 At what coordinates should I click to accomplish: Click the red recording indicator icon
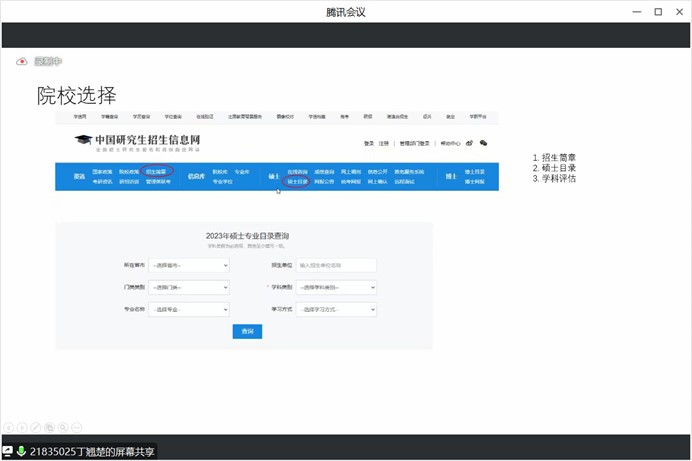coord(22,62)
